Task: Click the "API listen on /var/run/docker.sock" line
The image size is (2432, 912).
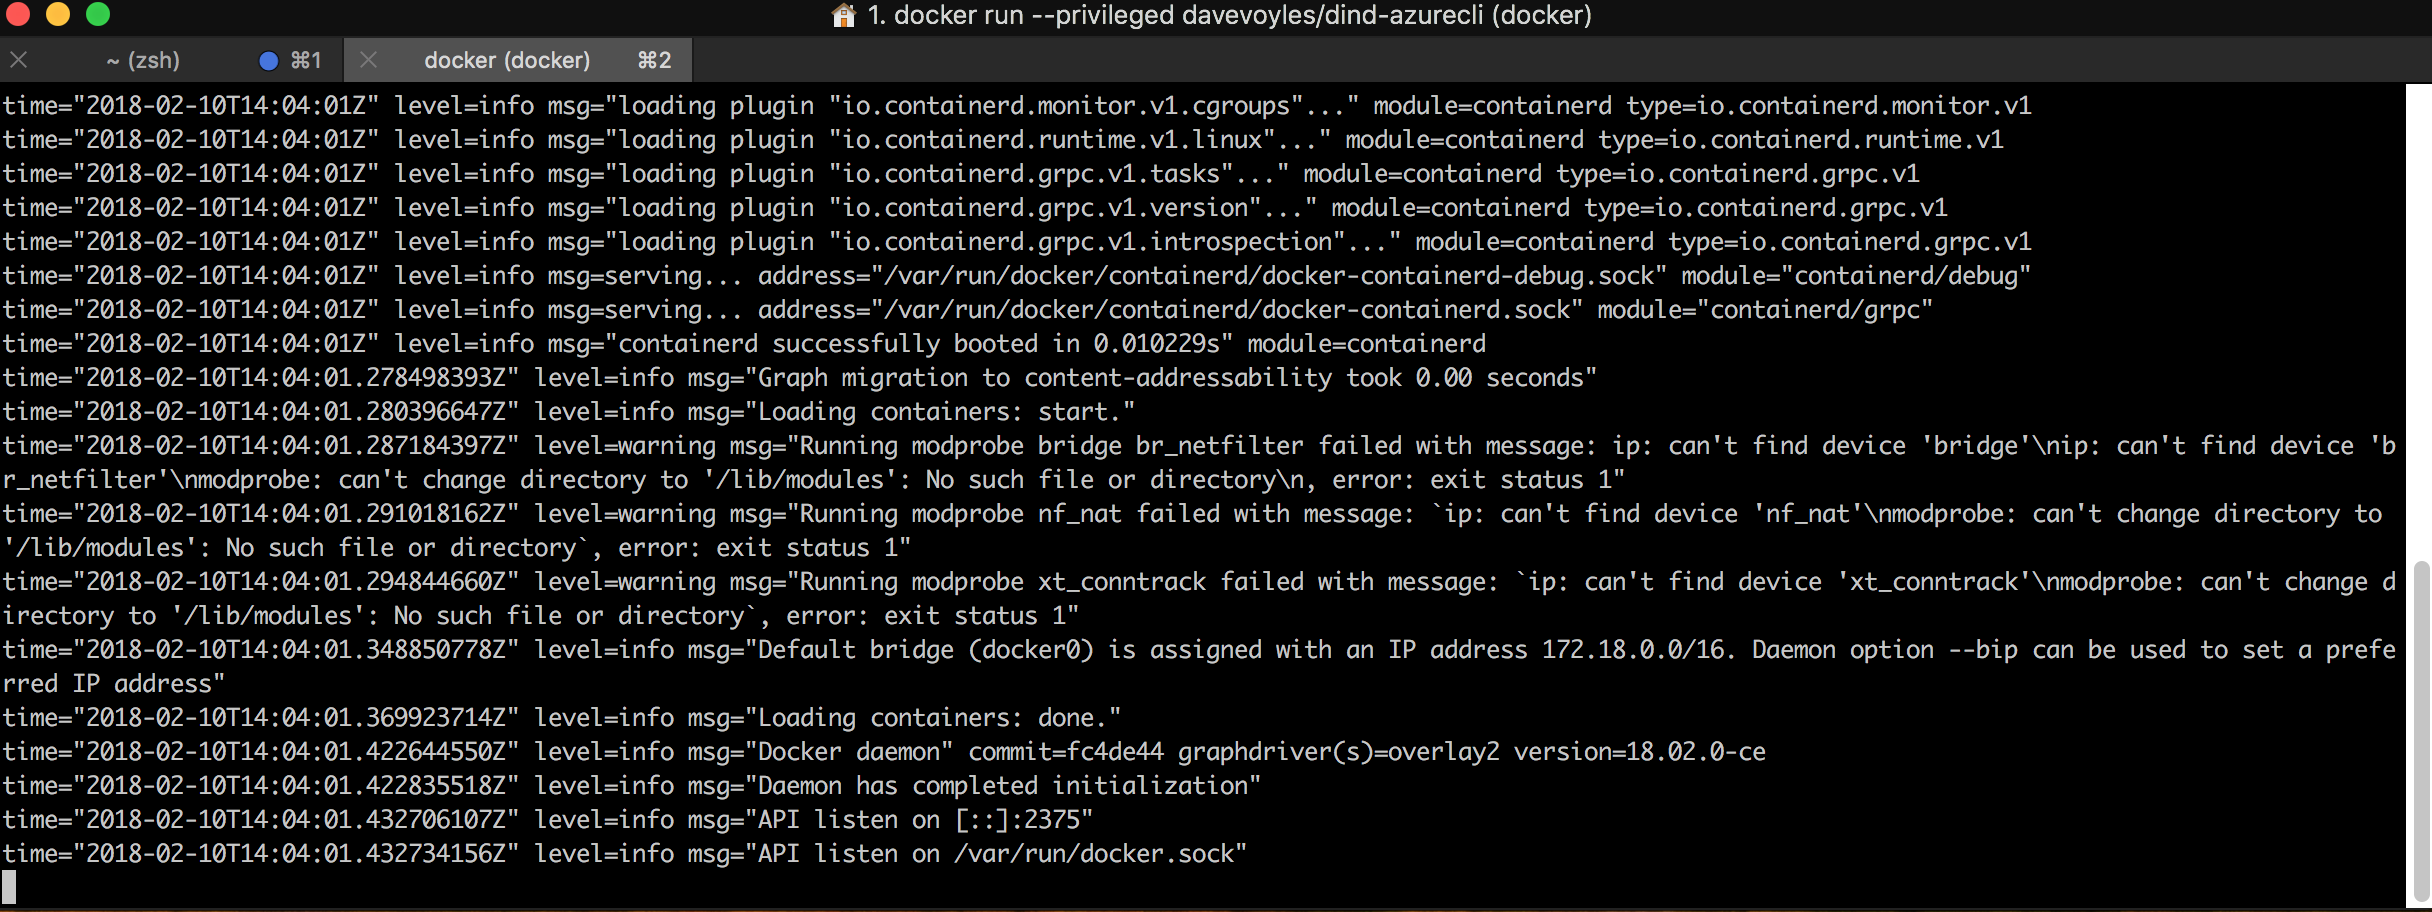Action: [x=624, y=854]
